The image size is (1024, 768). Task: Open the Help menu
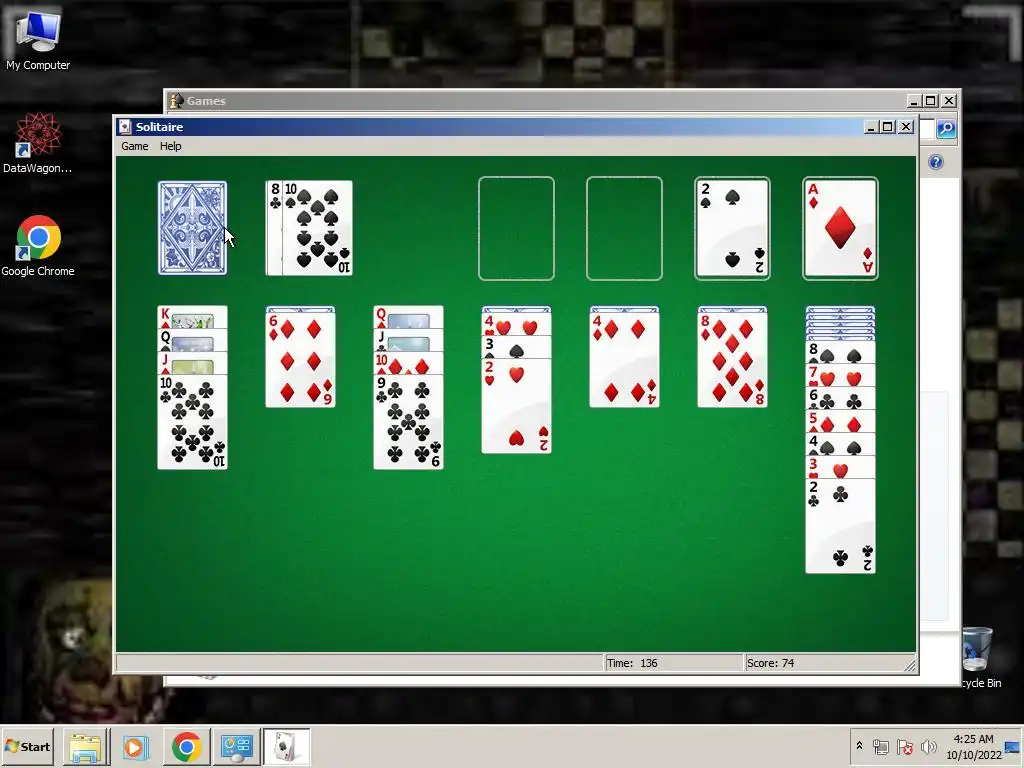(170, 146)
